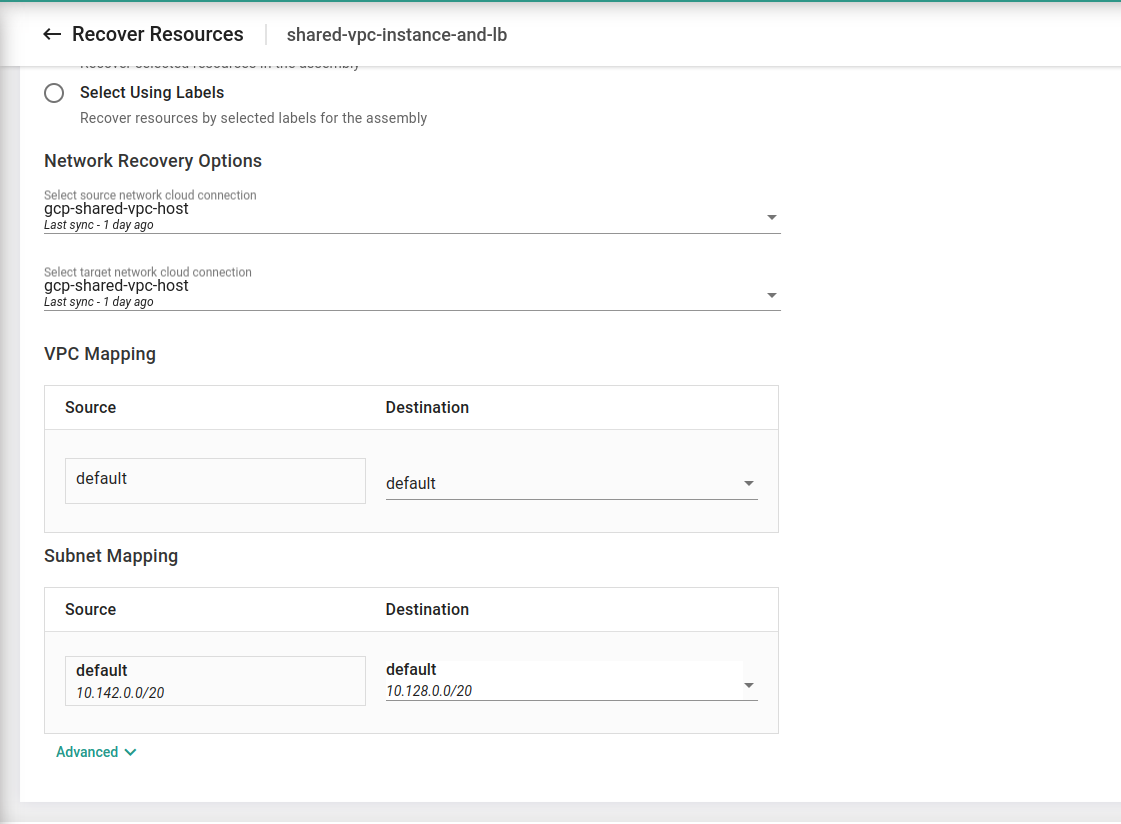The height and width of the screenshot is (824, 1121).
Task: Click the chevron icon next to Advanced
Action: coord(130,752)
